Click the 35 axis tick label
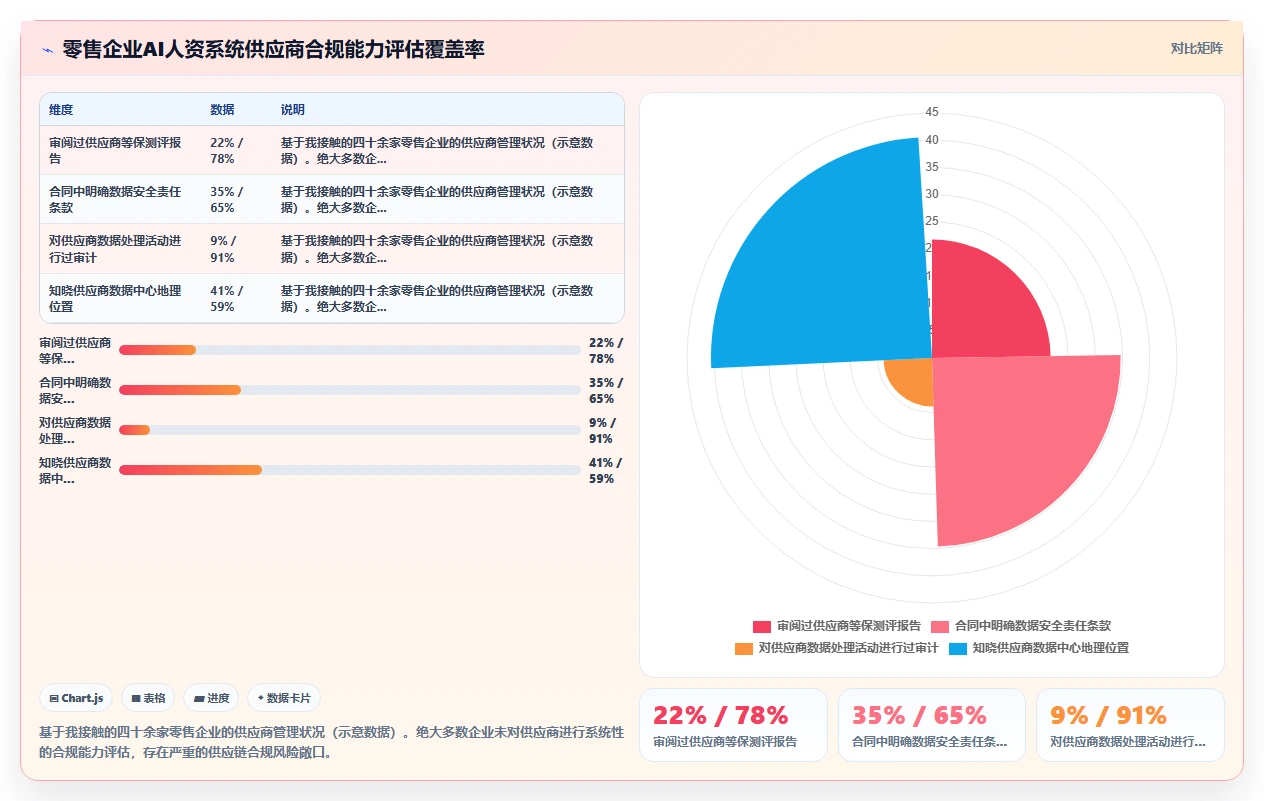The width and height of the screenshot is (1264, 801). 932,167
